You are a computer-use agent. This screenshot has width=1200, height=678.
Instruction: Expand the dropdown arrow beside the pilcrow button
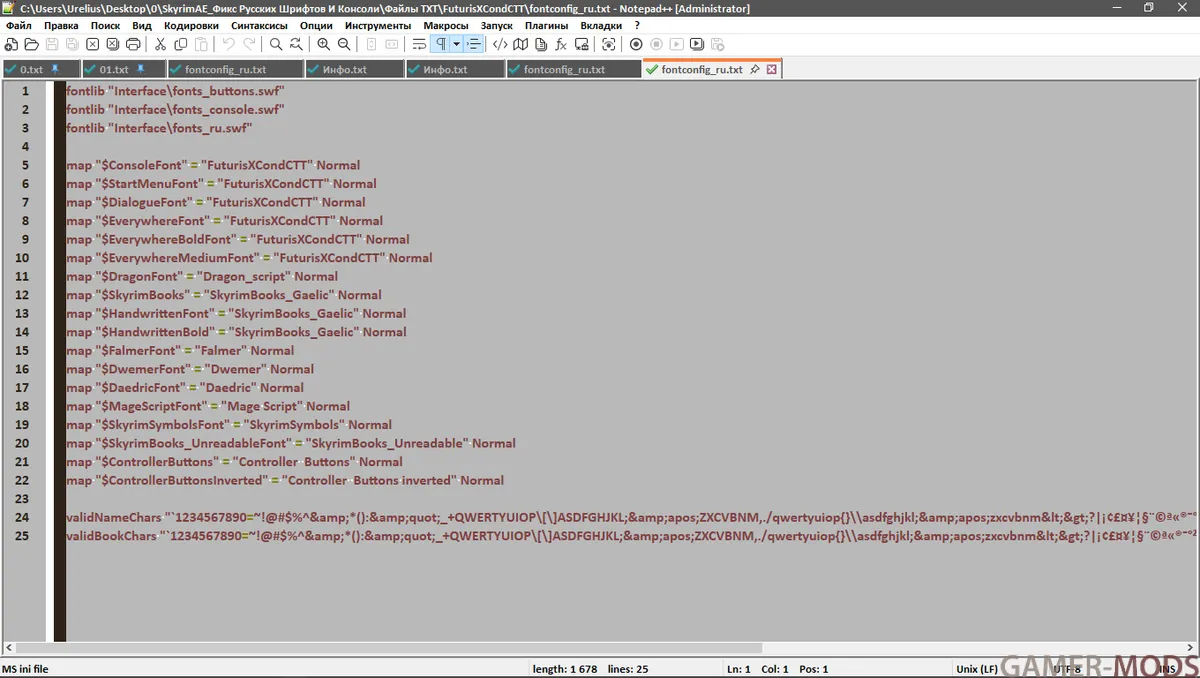pos(456,44)
